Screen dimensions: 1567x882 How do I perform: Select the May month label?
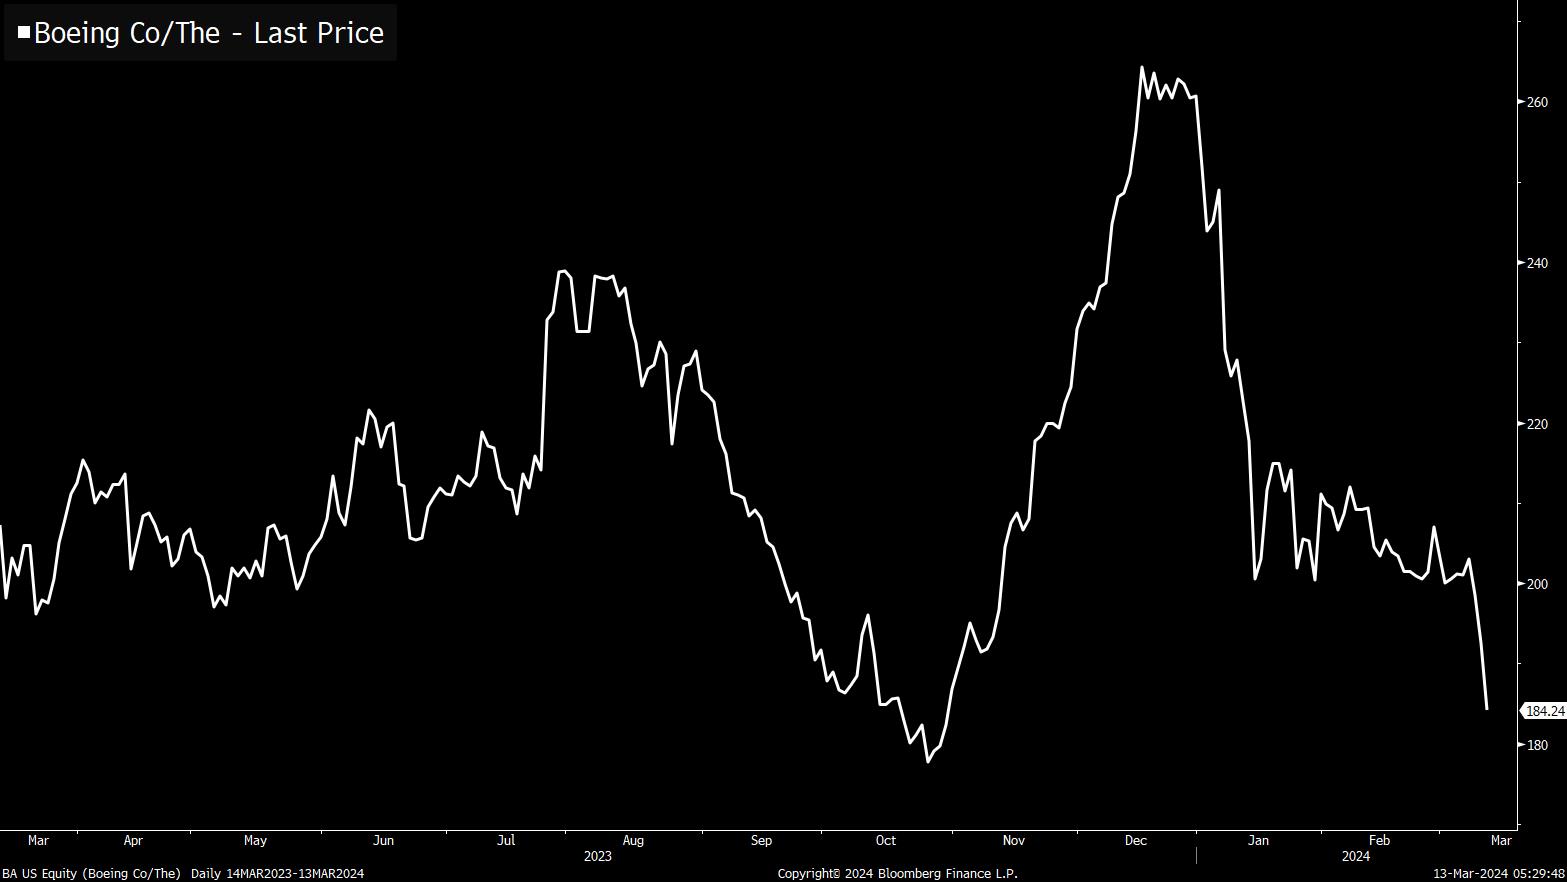coord(255,841)
